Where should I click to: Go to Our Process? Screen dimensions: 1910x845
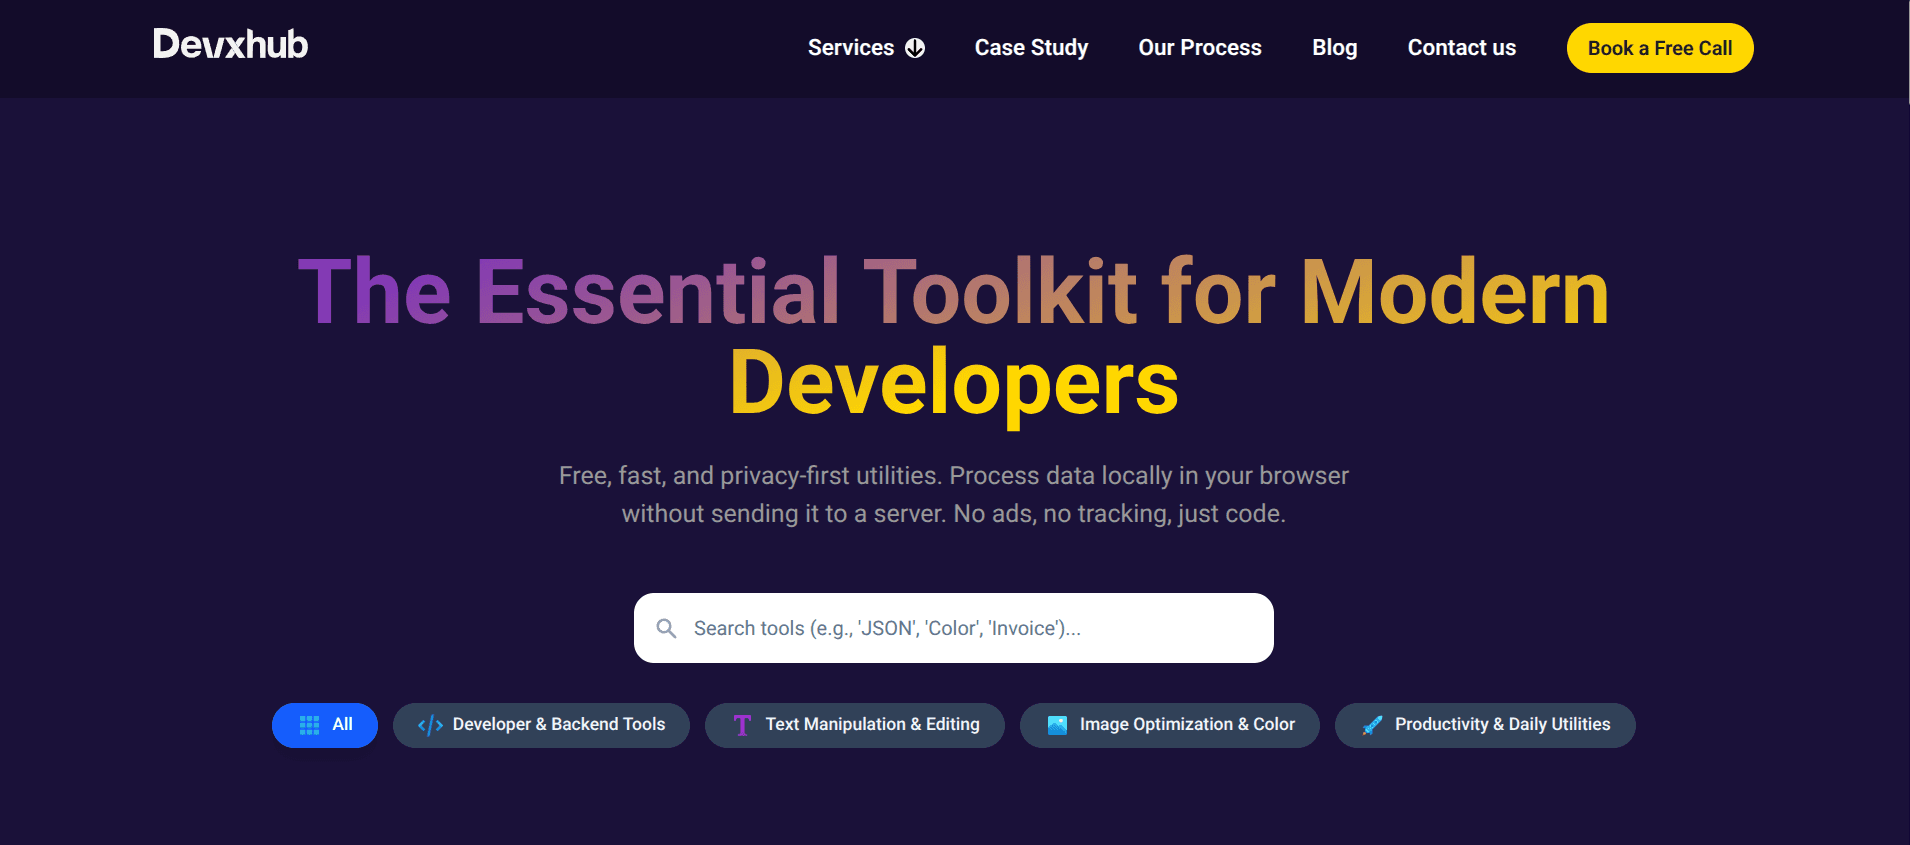pyautogui.click(x=1200, y=48)
